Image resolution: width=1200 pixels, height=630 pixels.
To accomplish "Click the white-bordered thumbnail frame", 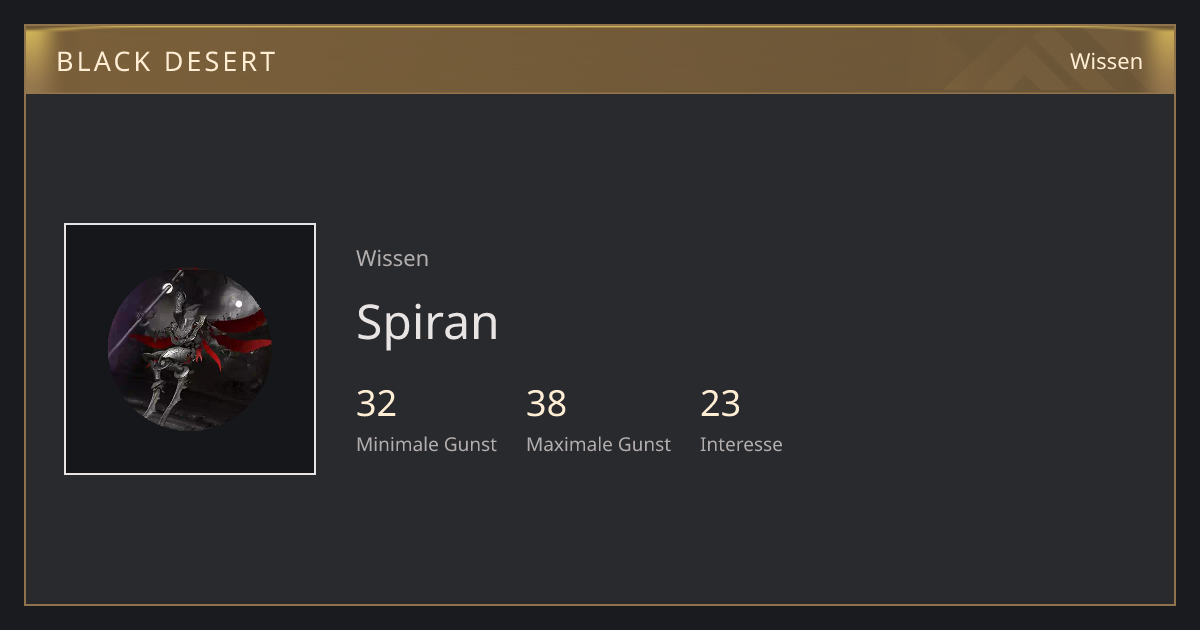I will [x=190, y=349].
